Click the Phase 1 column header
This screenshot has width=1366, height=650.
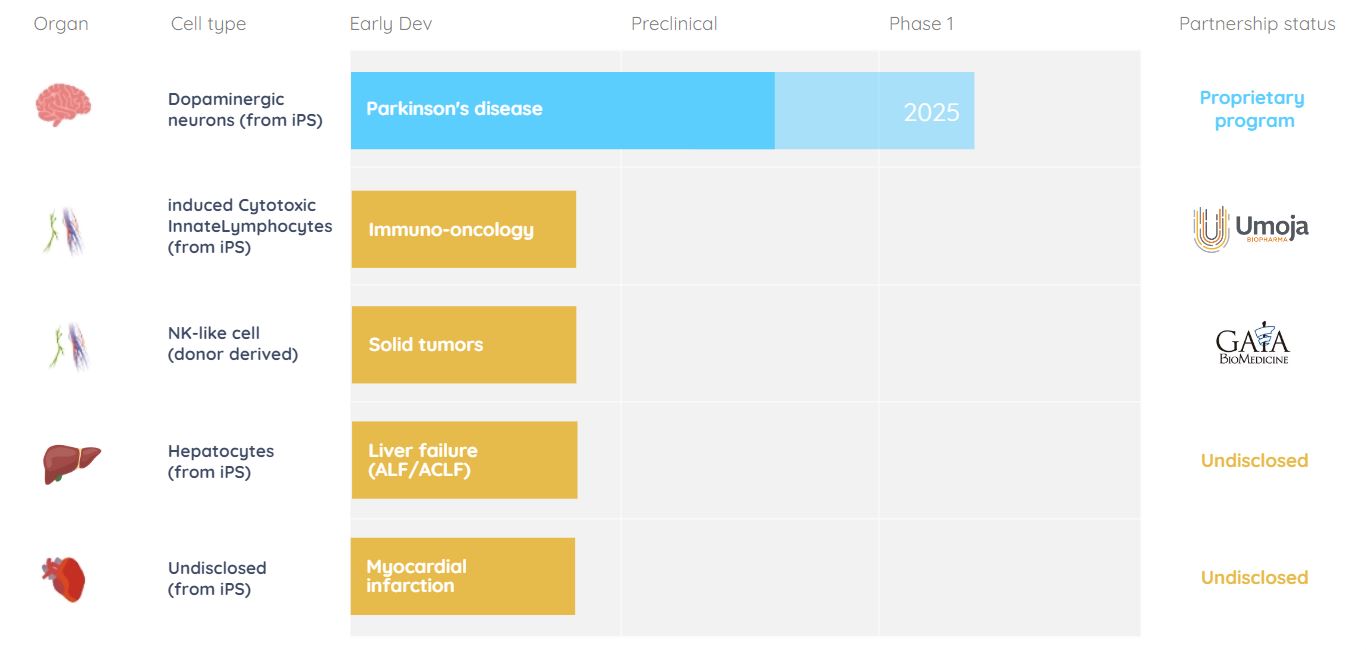coord(921,24)
